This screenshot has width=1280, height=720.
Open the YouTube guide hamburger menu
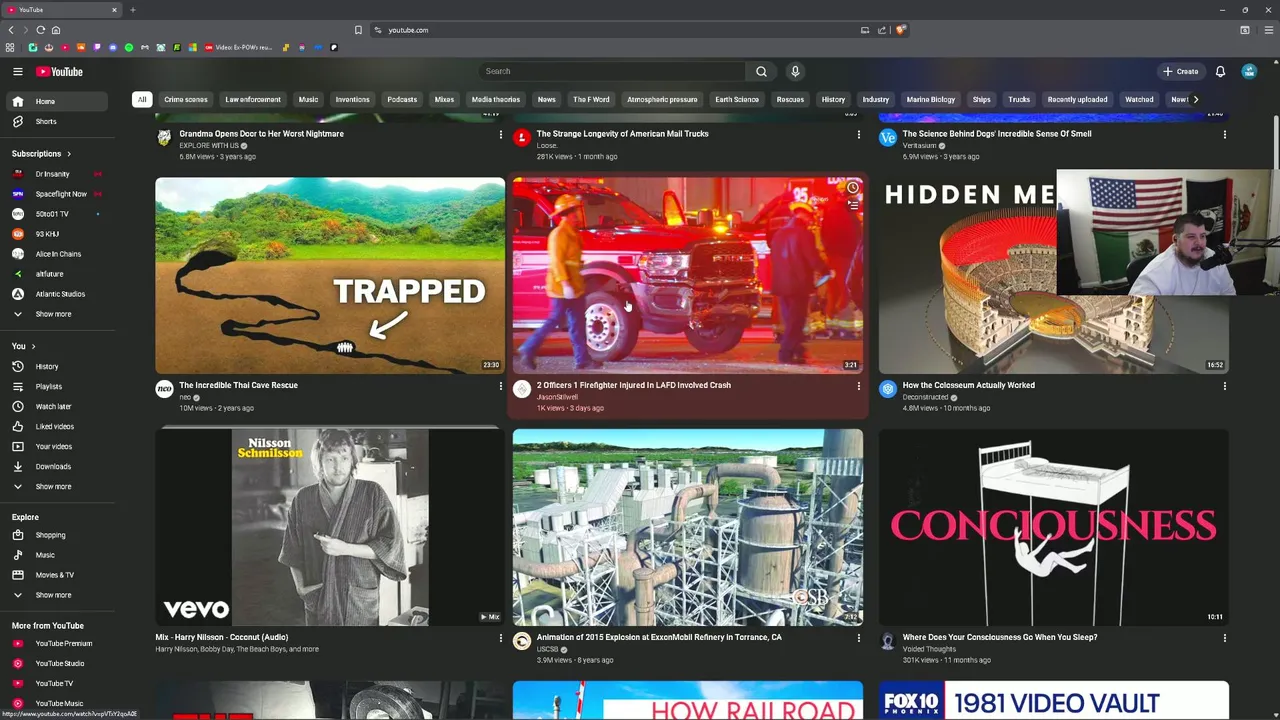pyautogui.click(x=17, y=71)
